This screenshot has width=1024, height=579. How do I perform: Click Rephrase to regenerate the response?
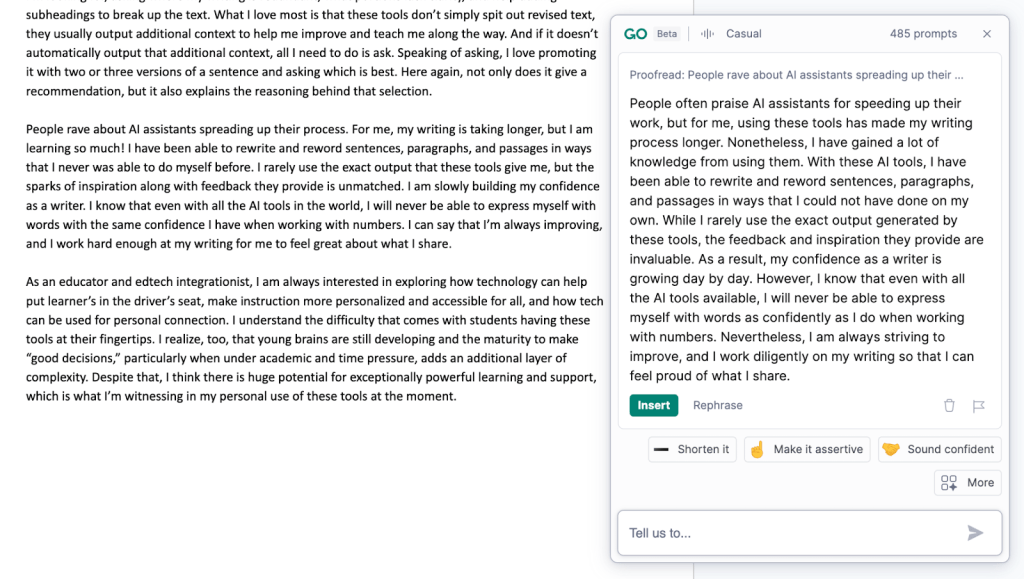tap(718, 405)
